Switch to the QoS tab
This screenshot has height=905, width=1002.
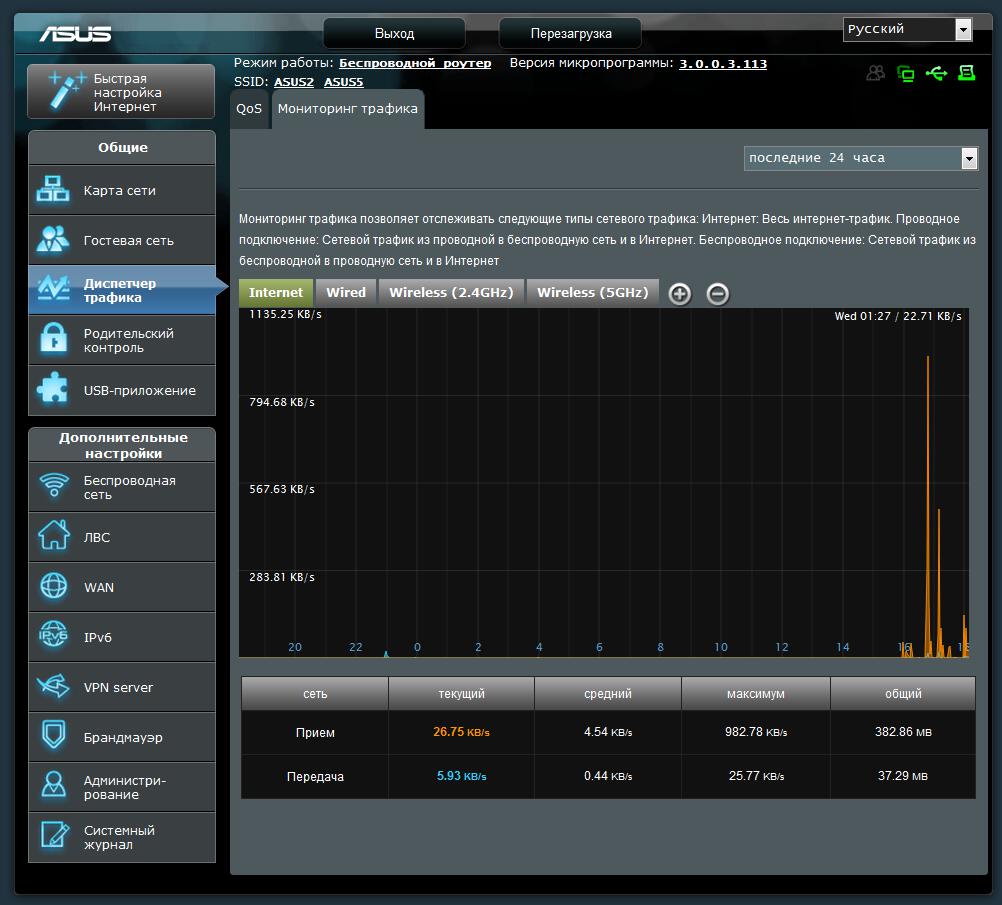coord(249,109)
